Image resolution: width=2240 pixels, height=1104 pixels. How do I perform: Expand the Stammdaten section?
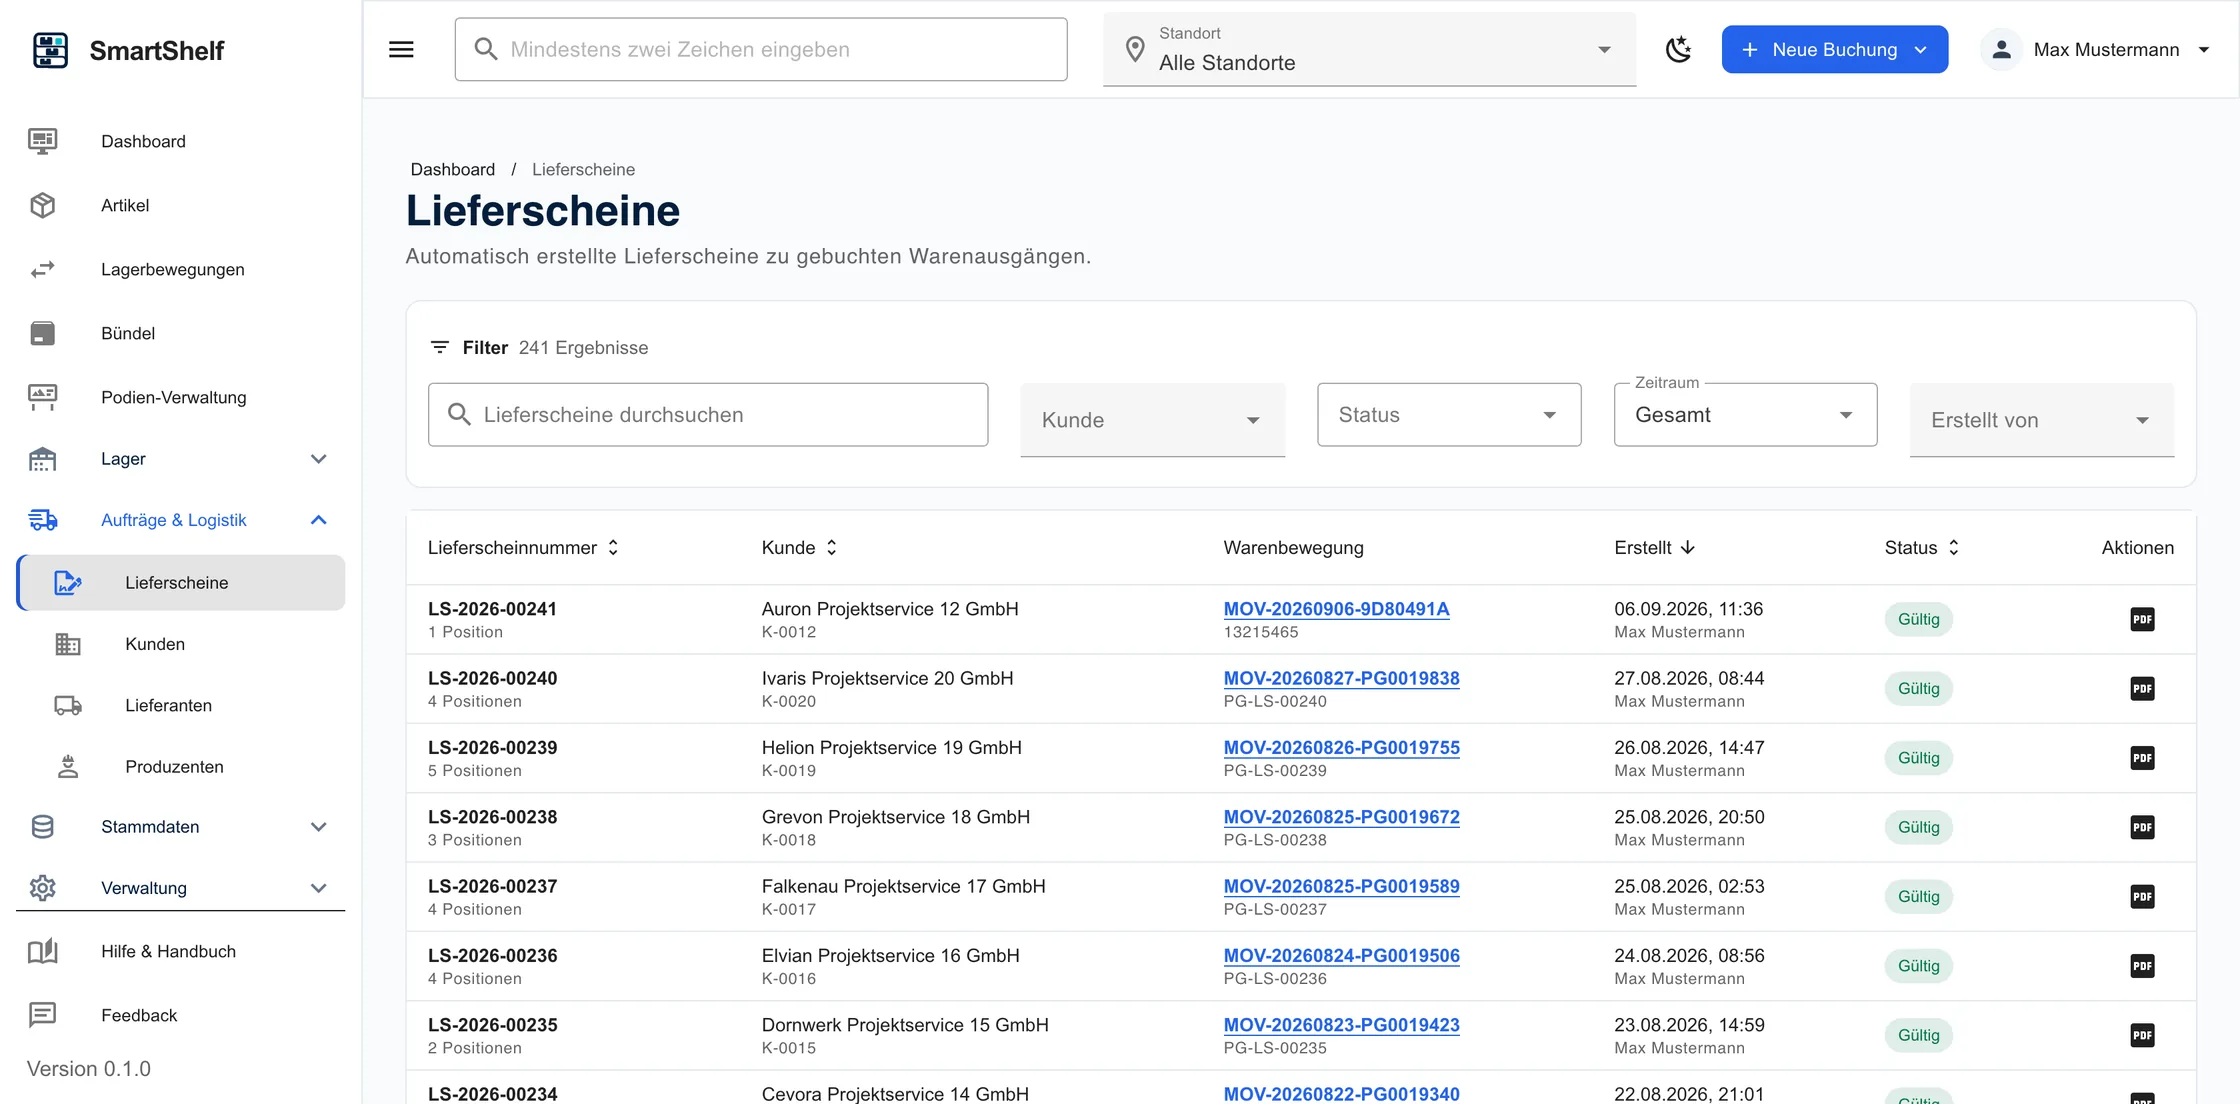click(181, 827)
